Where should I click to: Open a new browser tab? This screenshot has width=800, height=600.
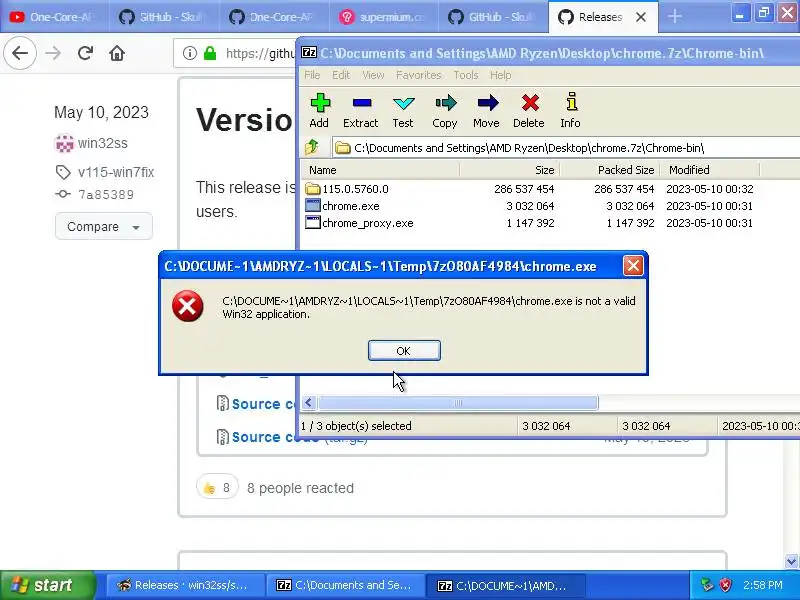[674, 17]
